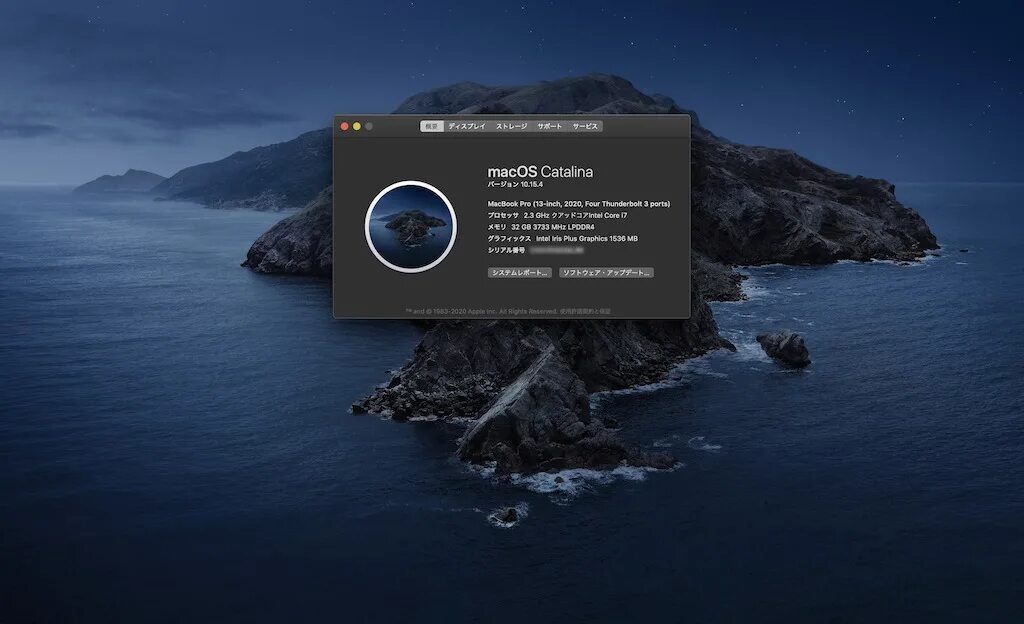Click the Intel Iris Plus Graphics 1536 MB line

point(562,239)
